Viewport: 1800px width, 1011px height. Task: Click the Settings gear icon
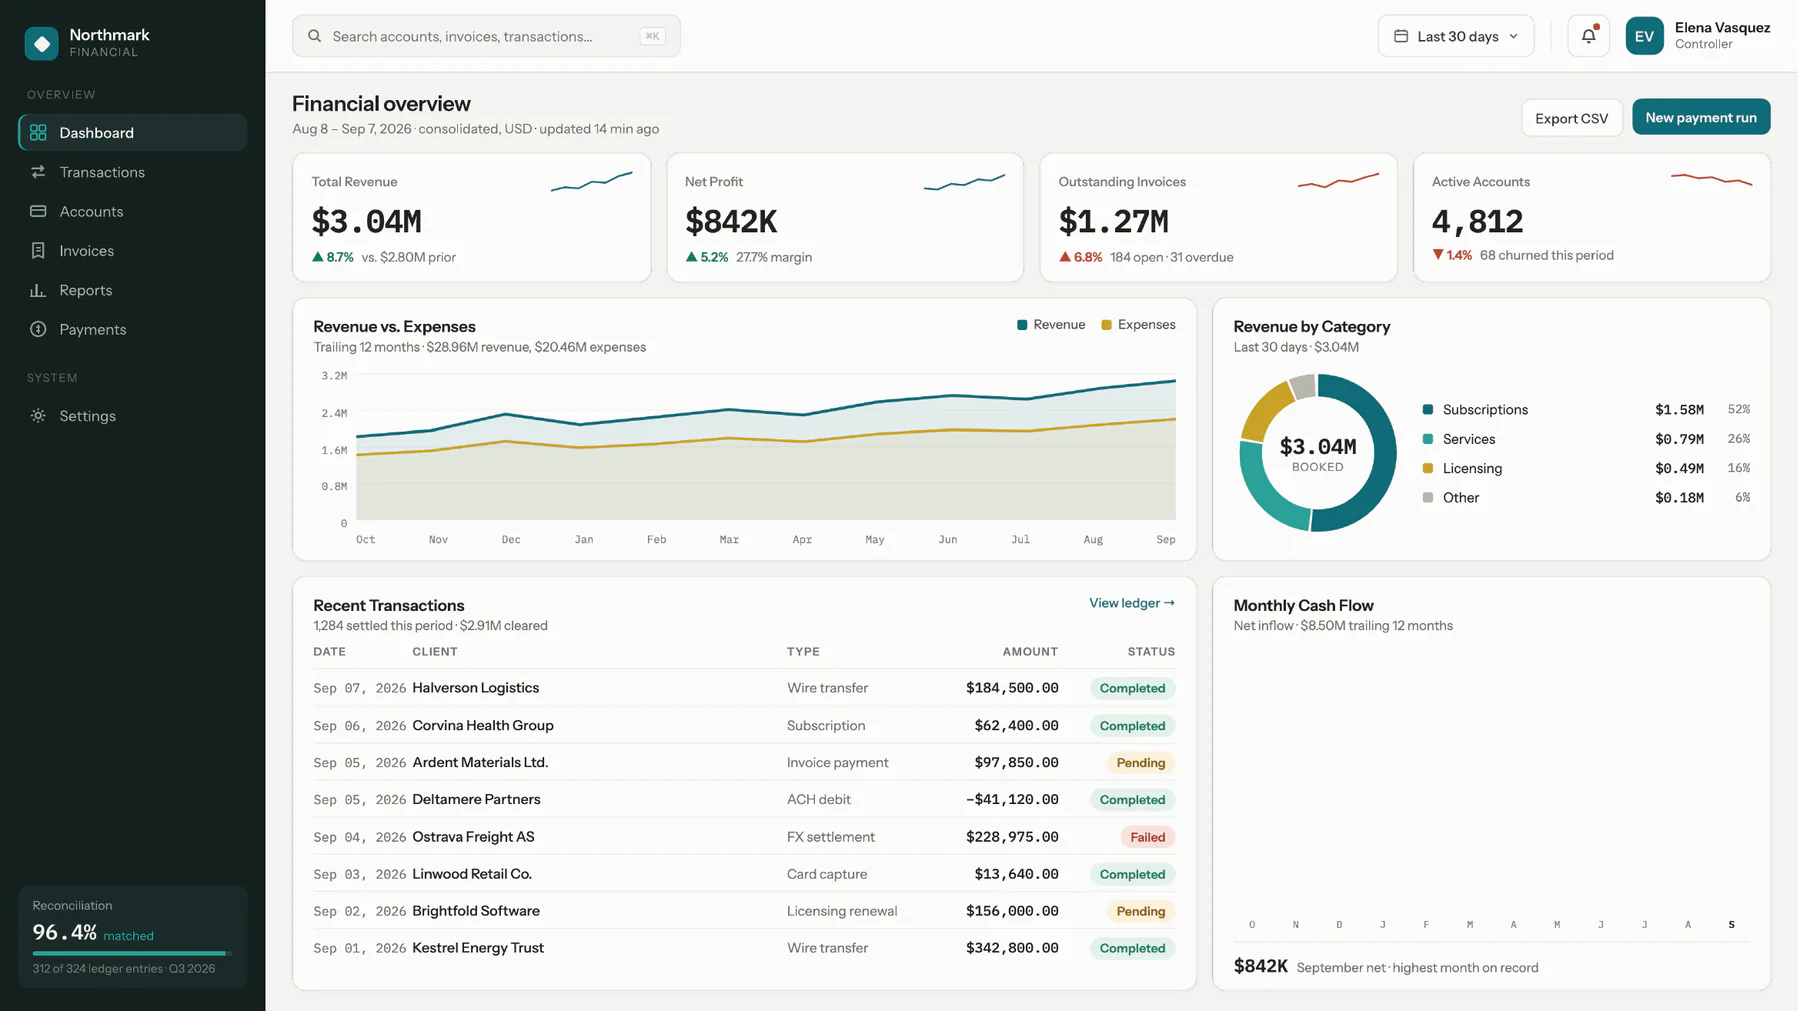[x=38, y=416]
